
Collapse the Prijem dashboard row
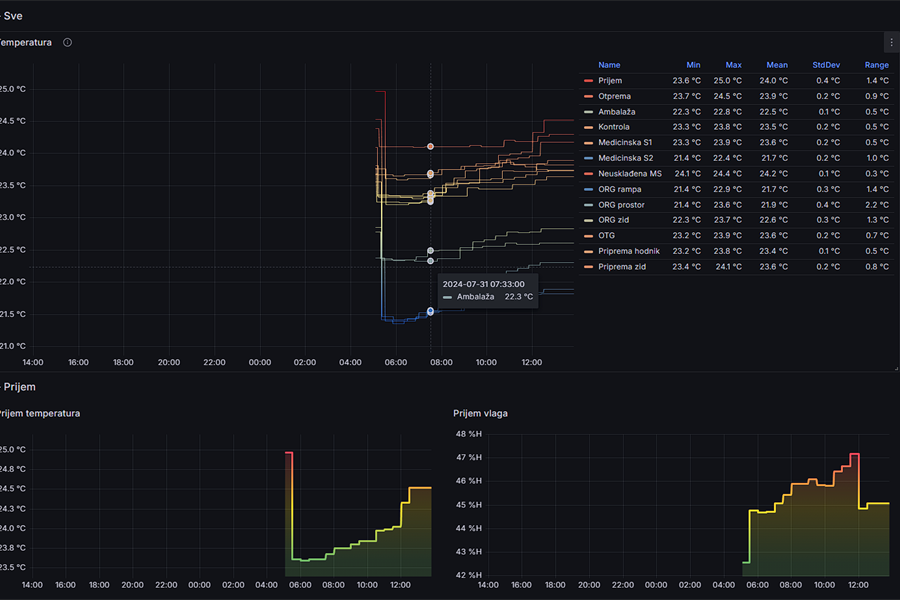18,387
